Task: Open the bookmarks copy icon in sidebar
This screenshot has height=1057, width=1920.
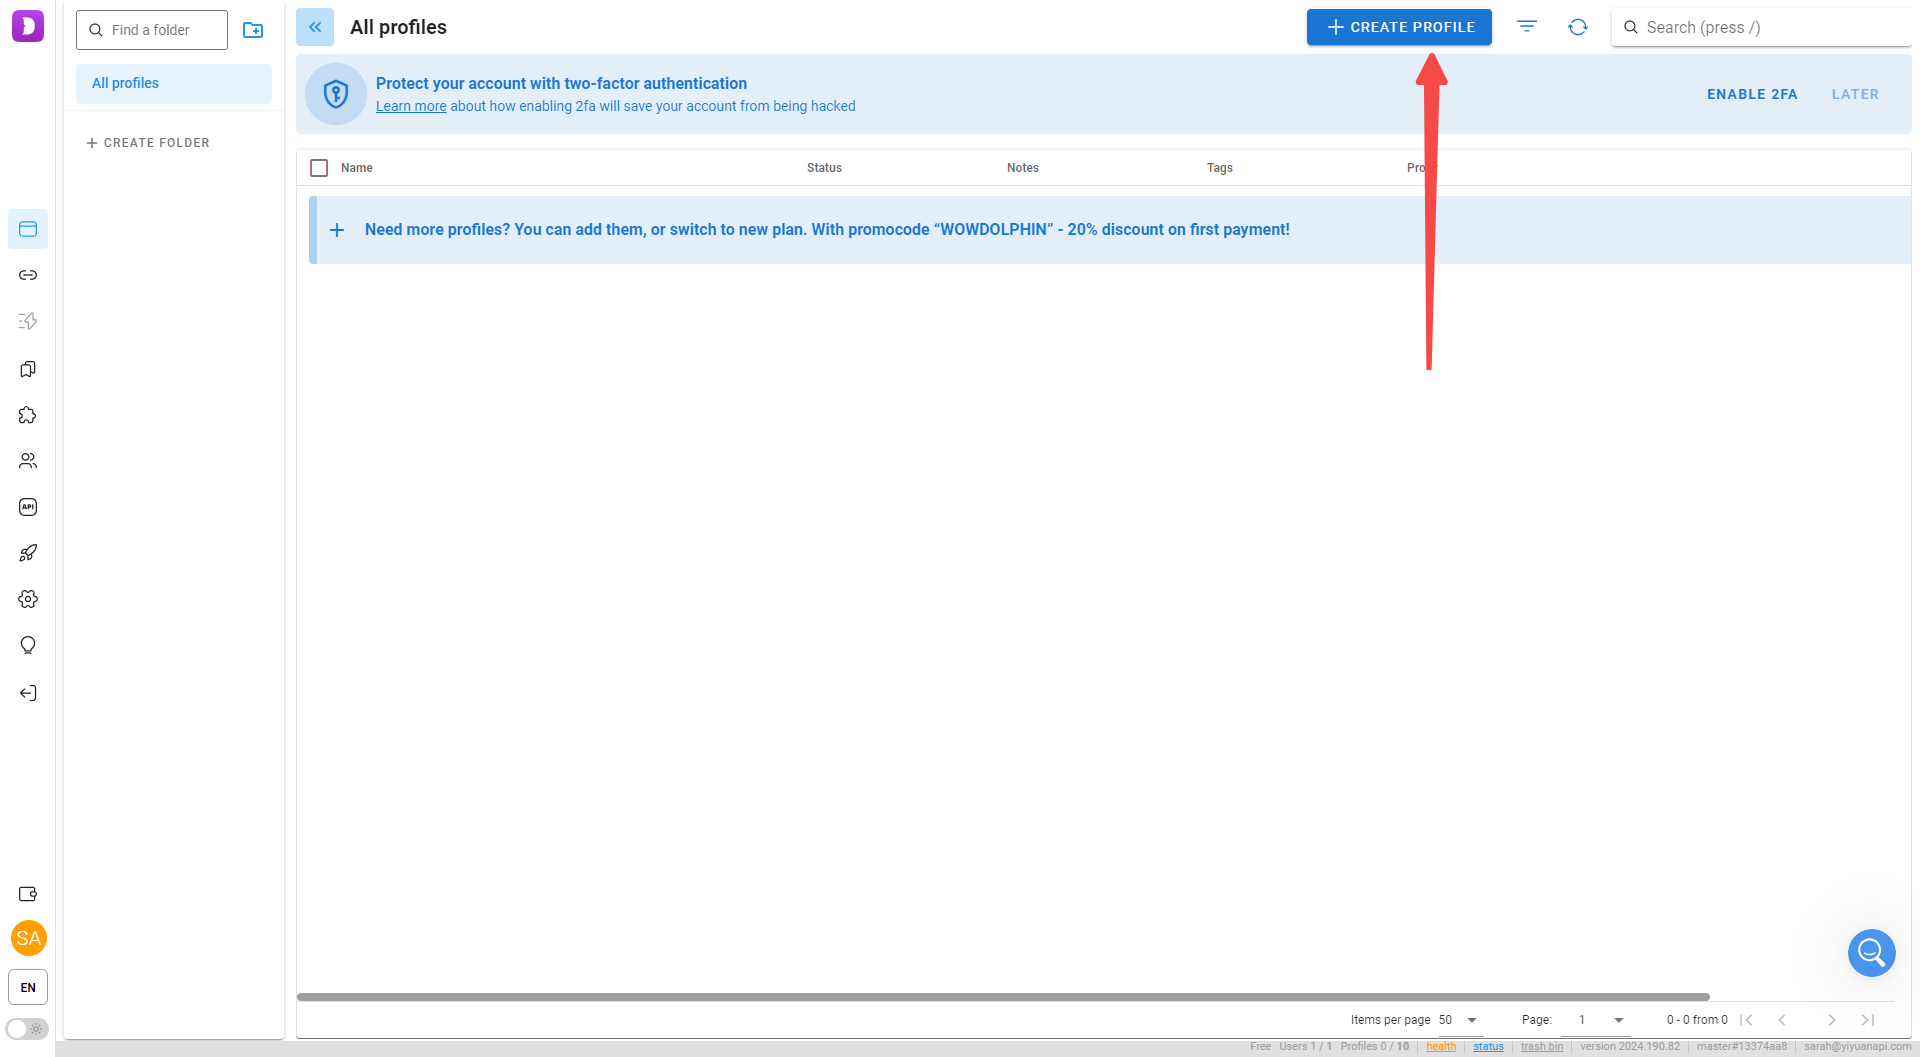Action: click(28, 369)
